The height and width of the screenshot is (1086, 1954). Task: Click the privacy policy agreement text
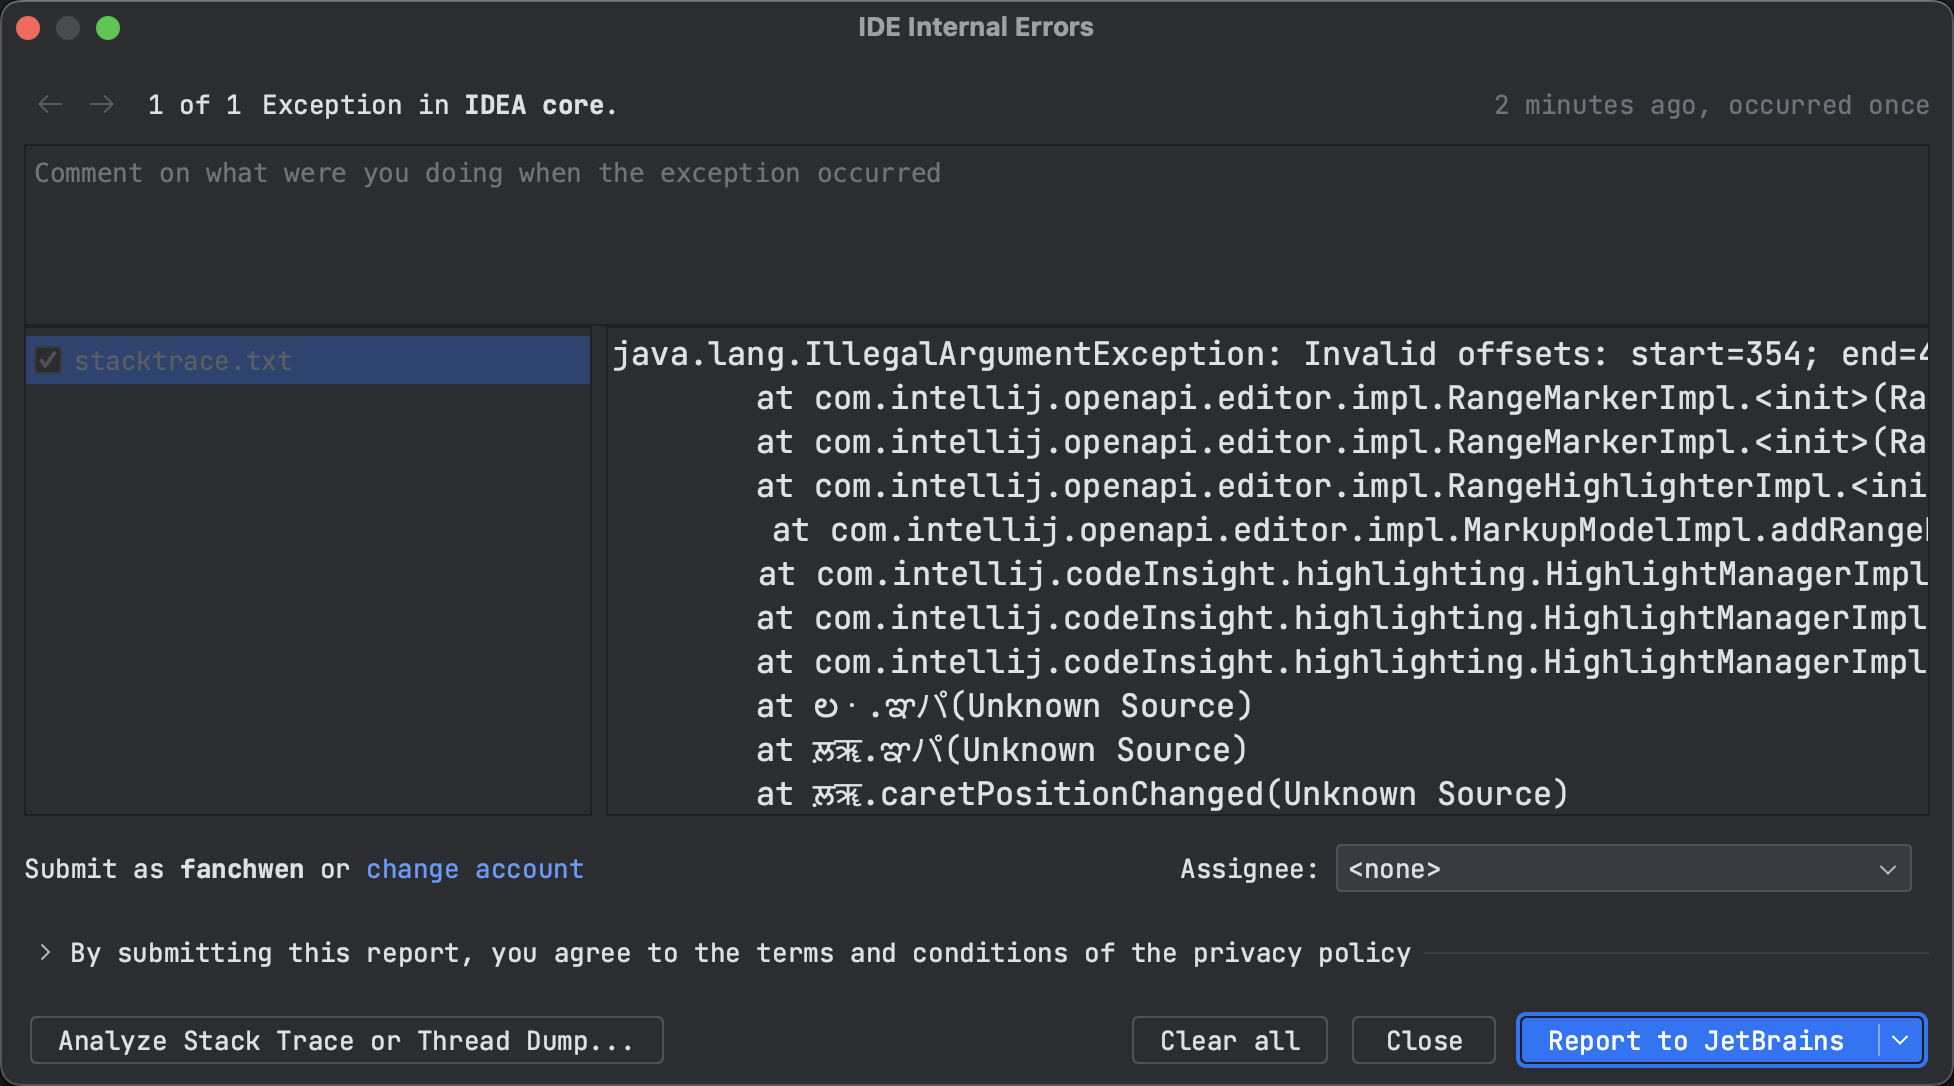pos(740,953)
